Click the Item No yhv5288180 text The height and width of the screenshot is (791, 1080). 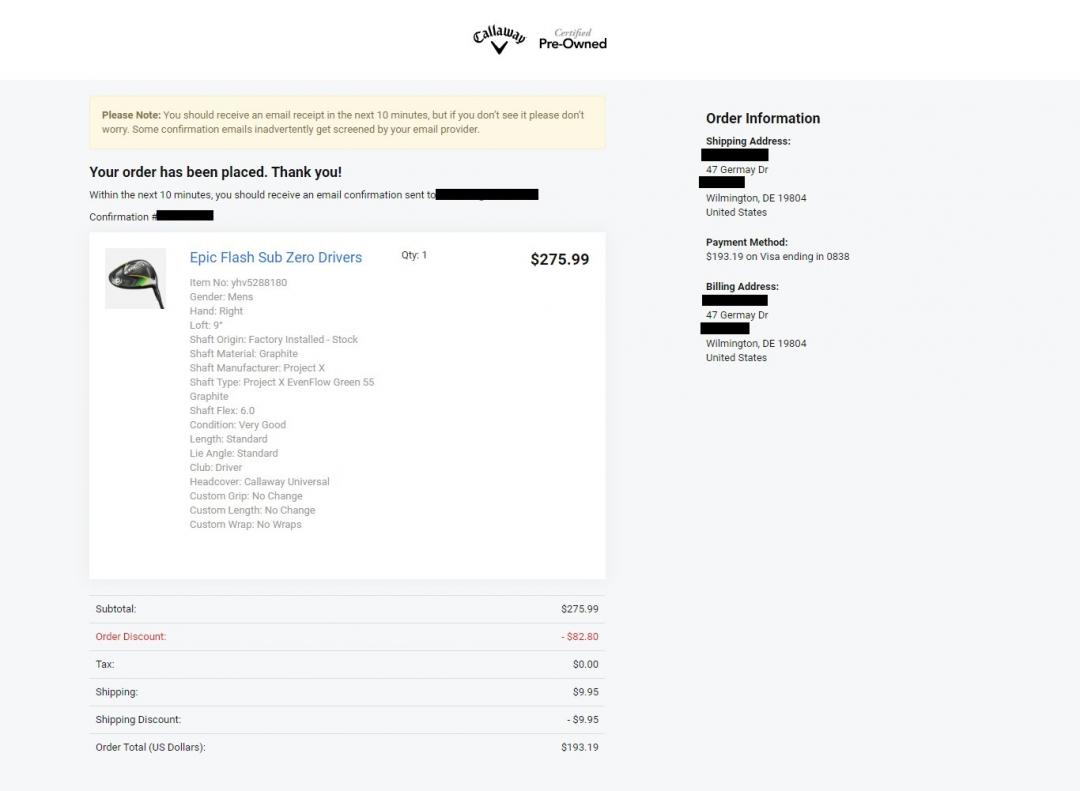pos(238,283)
